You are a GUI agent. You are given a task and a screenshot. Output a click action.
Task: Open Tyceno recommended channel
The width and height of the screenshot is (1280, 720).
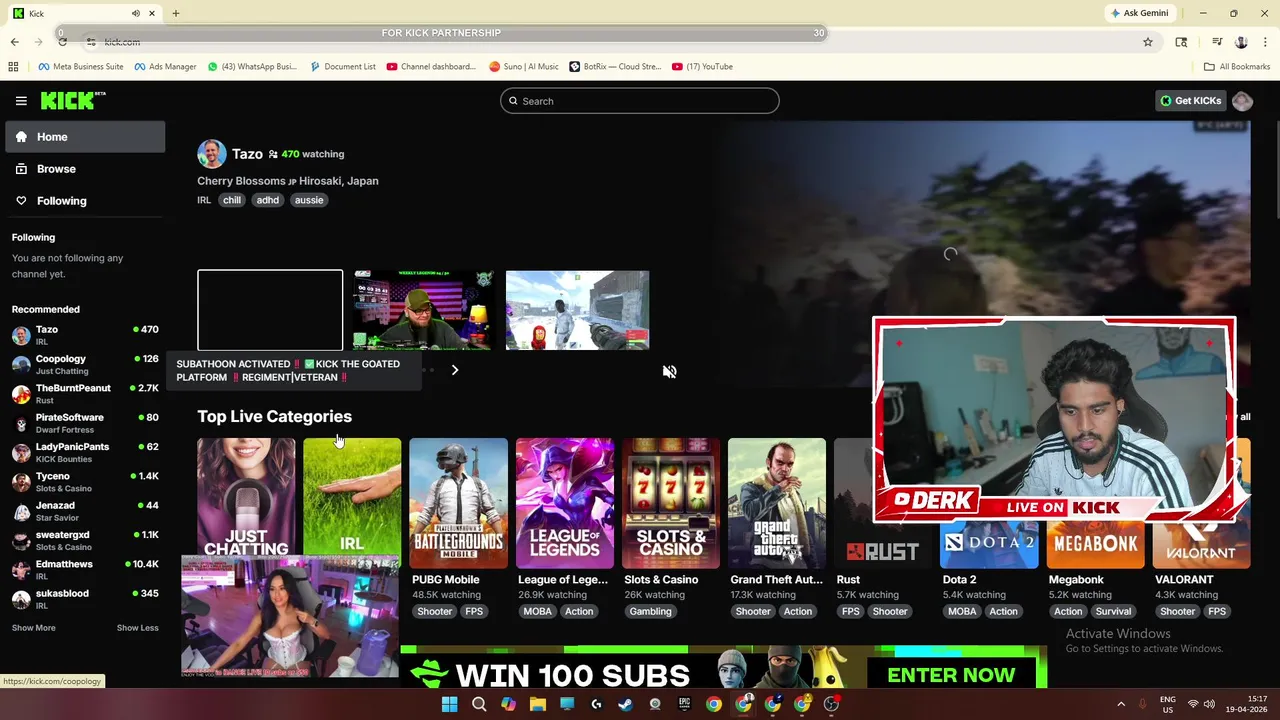point(85,482)
